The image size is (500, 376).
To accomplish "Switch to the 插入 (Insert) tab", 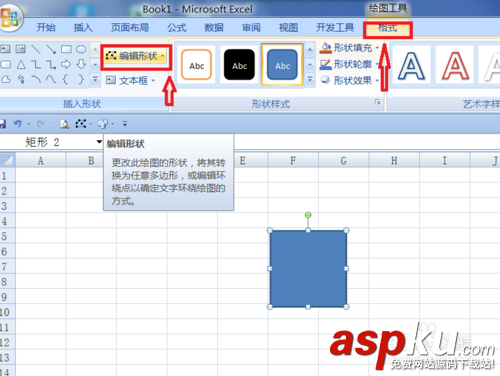I will coord(83,27).
